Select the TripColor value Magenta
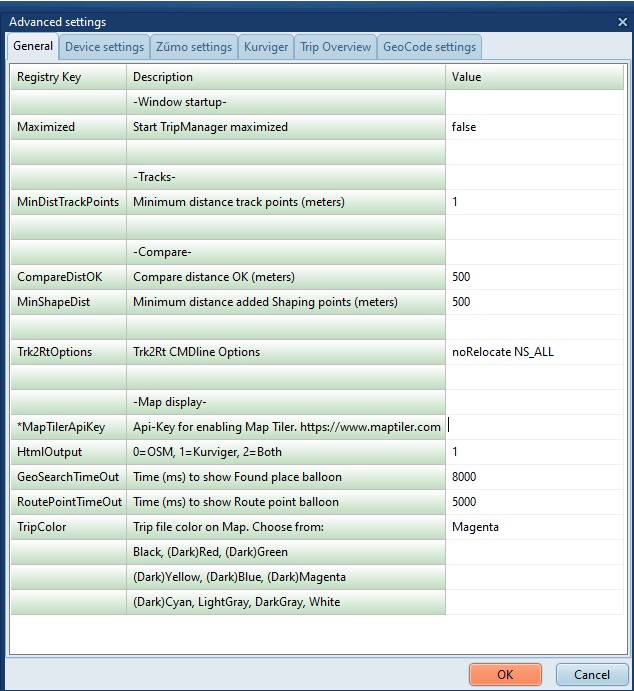The width and height of the screenshot is (634, 691). tap(535, 527)
